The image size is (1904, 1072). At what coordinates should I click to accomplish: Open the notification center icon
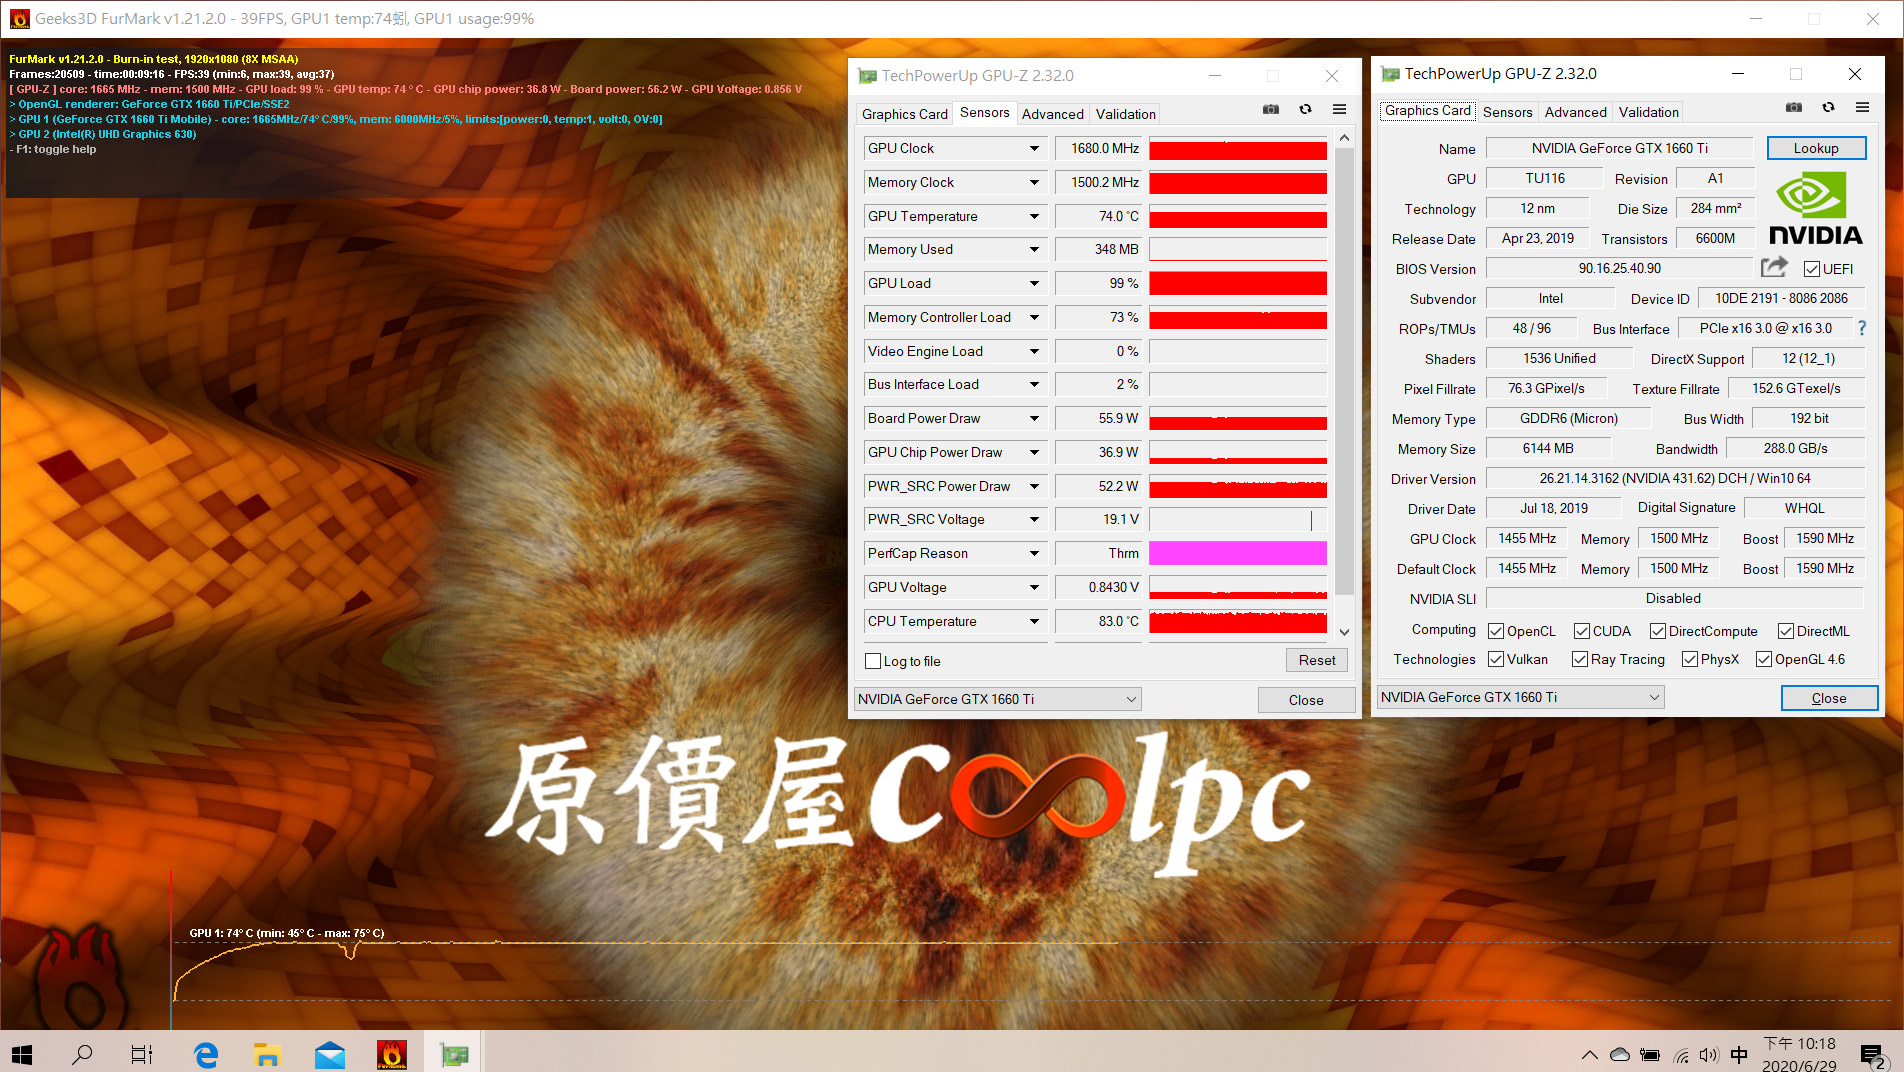point(1872,1055)
